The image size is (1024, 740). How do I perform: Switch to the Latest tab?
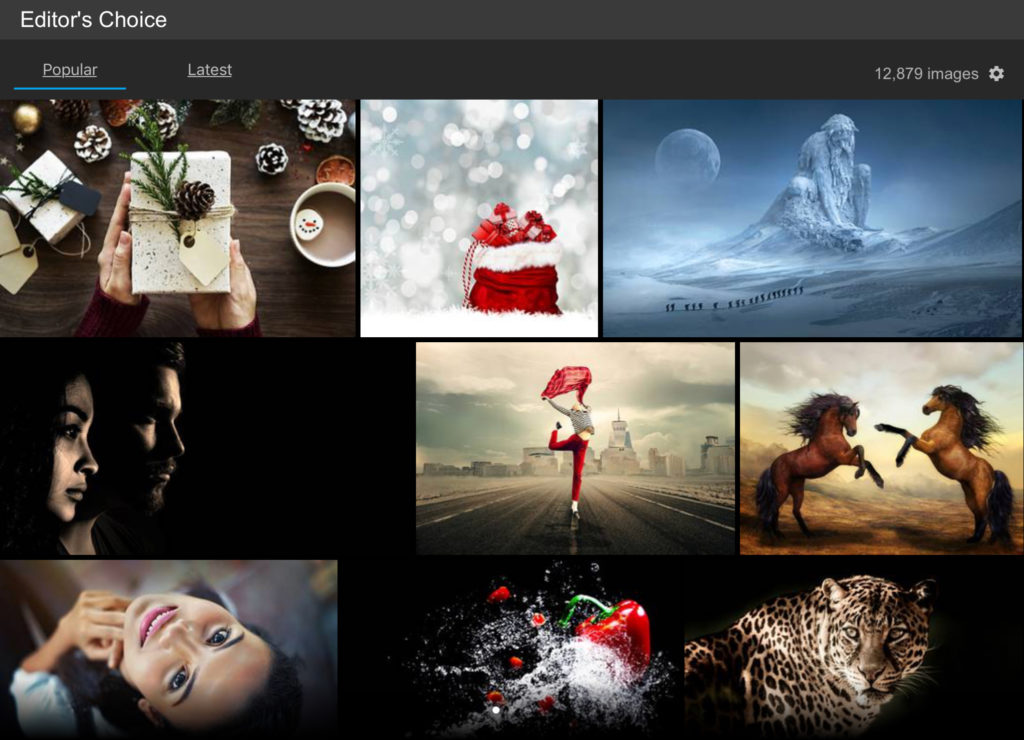210,70
